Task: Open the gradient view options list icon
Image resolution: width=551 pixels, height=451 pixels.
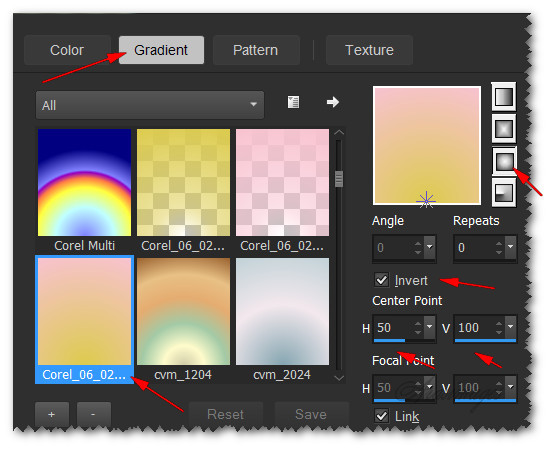Action: pyautogui.click(x=293, y=102)
